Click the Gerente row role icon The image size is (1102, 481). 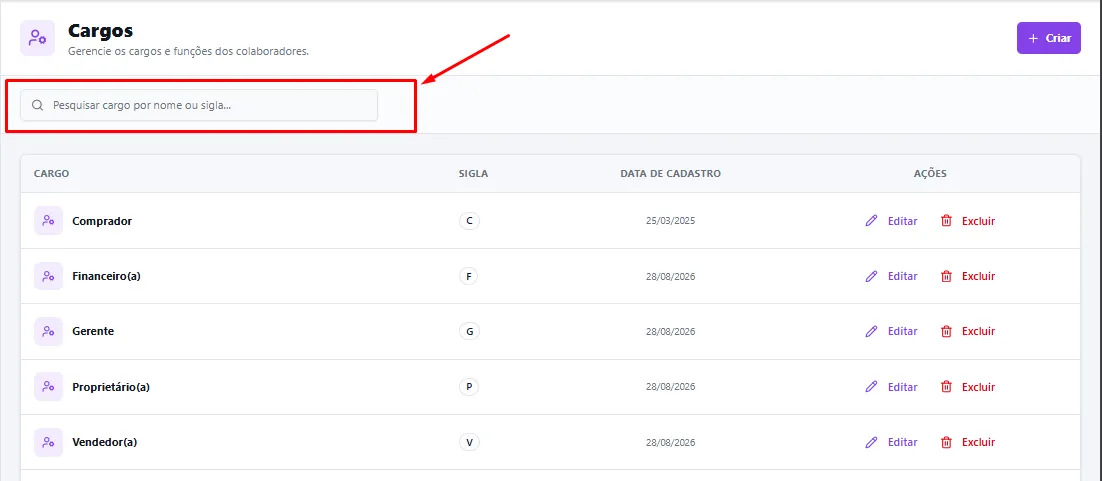[x=48, y=331]
